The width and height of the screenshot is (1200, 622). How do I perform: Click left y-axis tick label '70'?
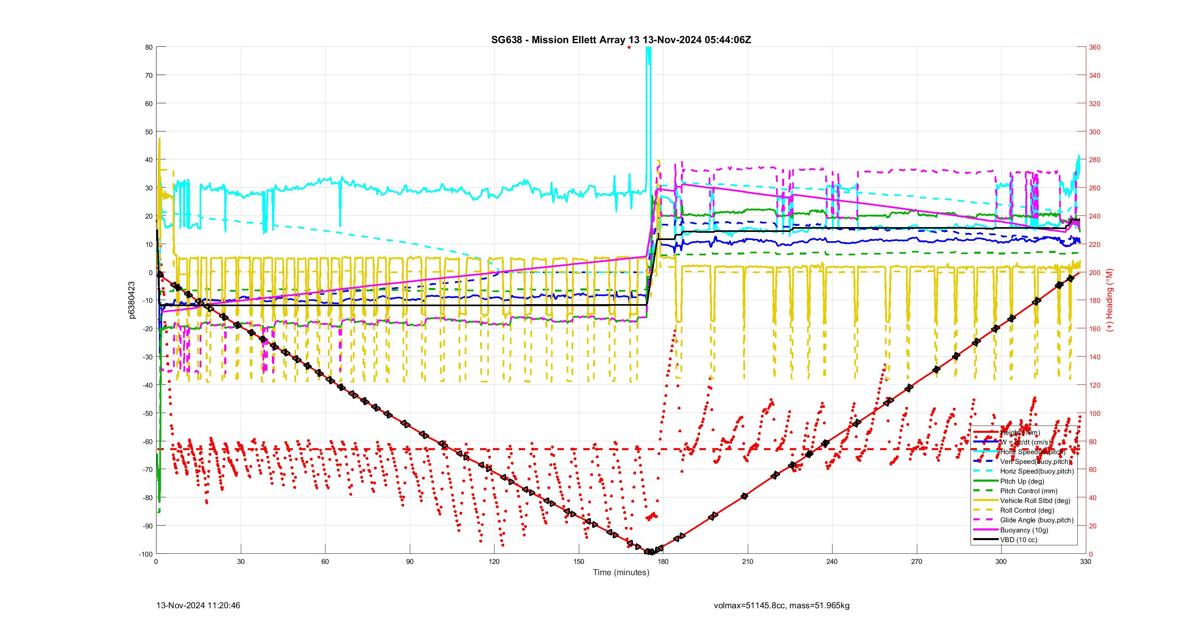[x=148, y=75]
